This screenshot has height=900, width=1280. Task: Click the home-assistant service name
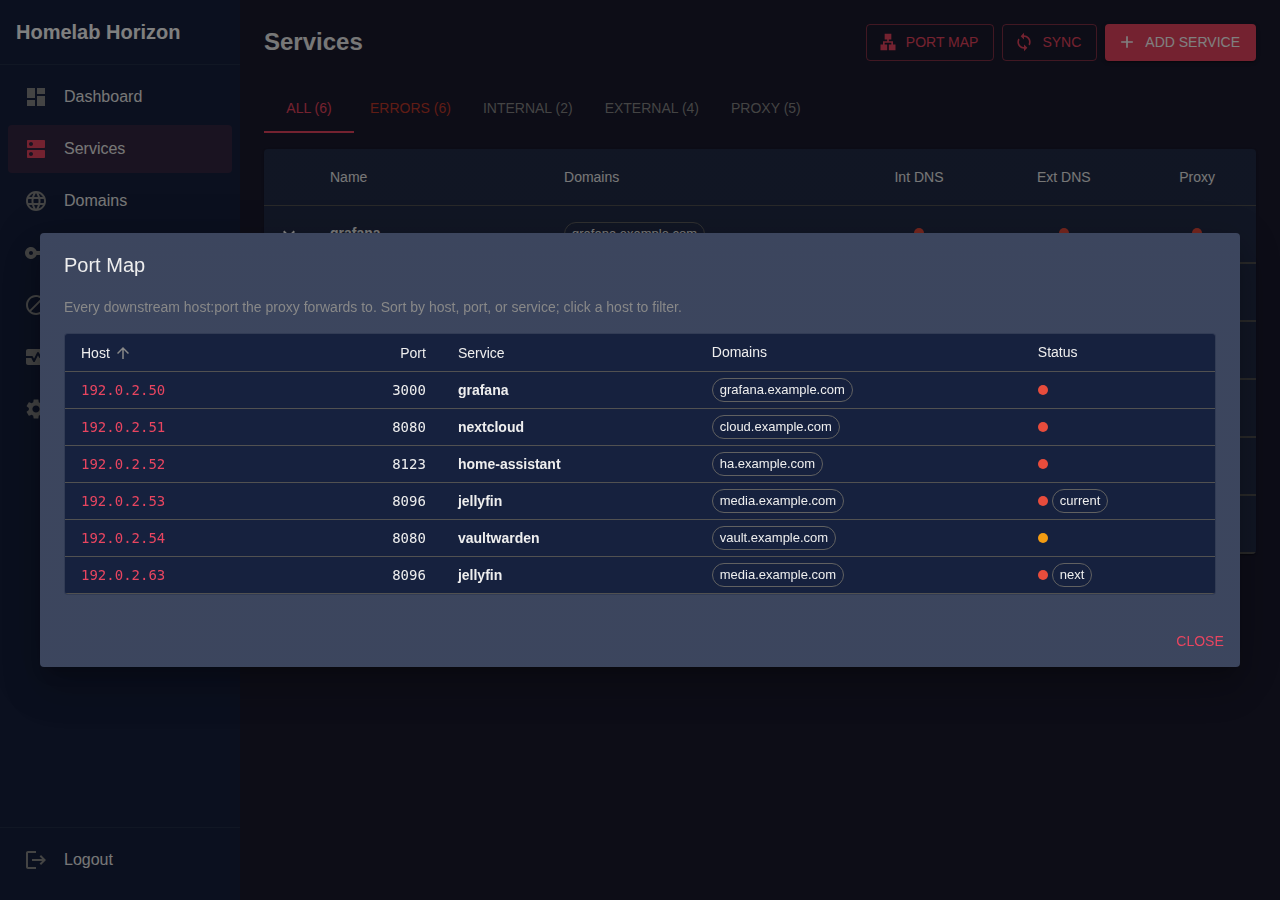click(x=509, y=464)
